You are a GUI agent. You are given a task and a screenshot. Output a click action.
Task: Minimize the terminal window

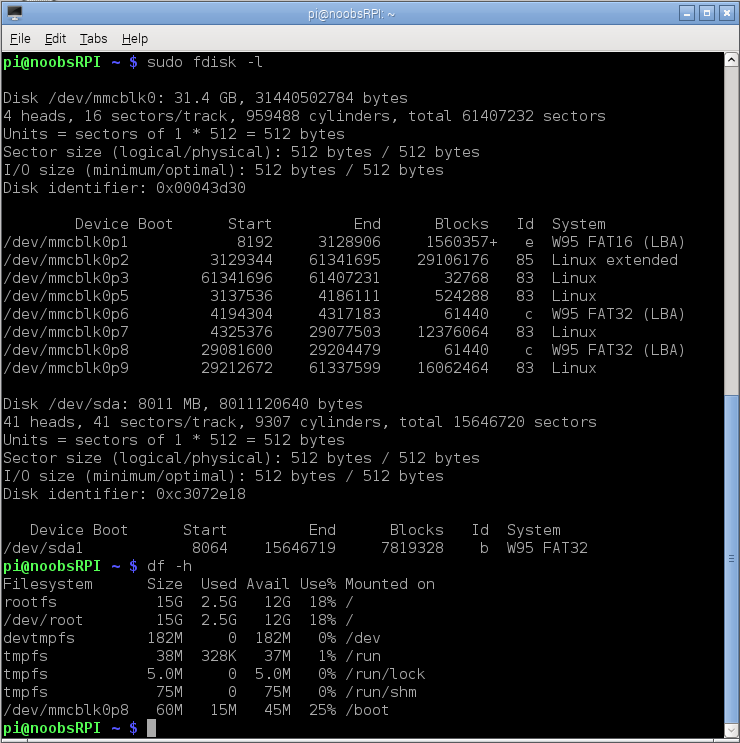(686, 13)
